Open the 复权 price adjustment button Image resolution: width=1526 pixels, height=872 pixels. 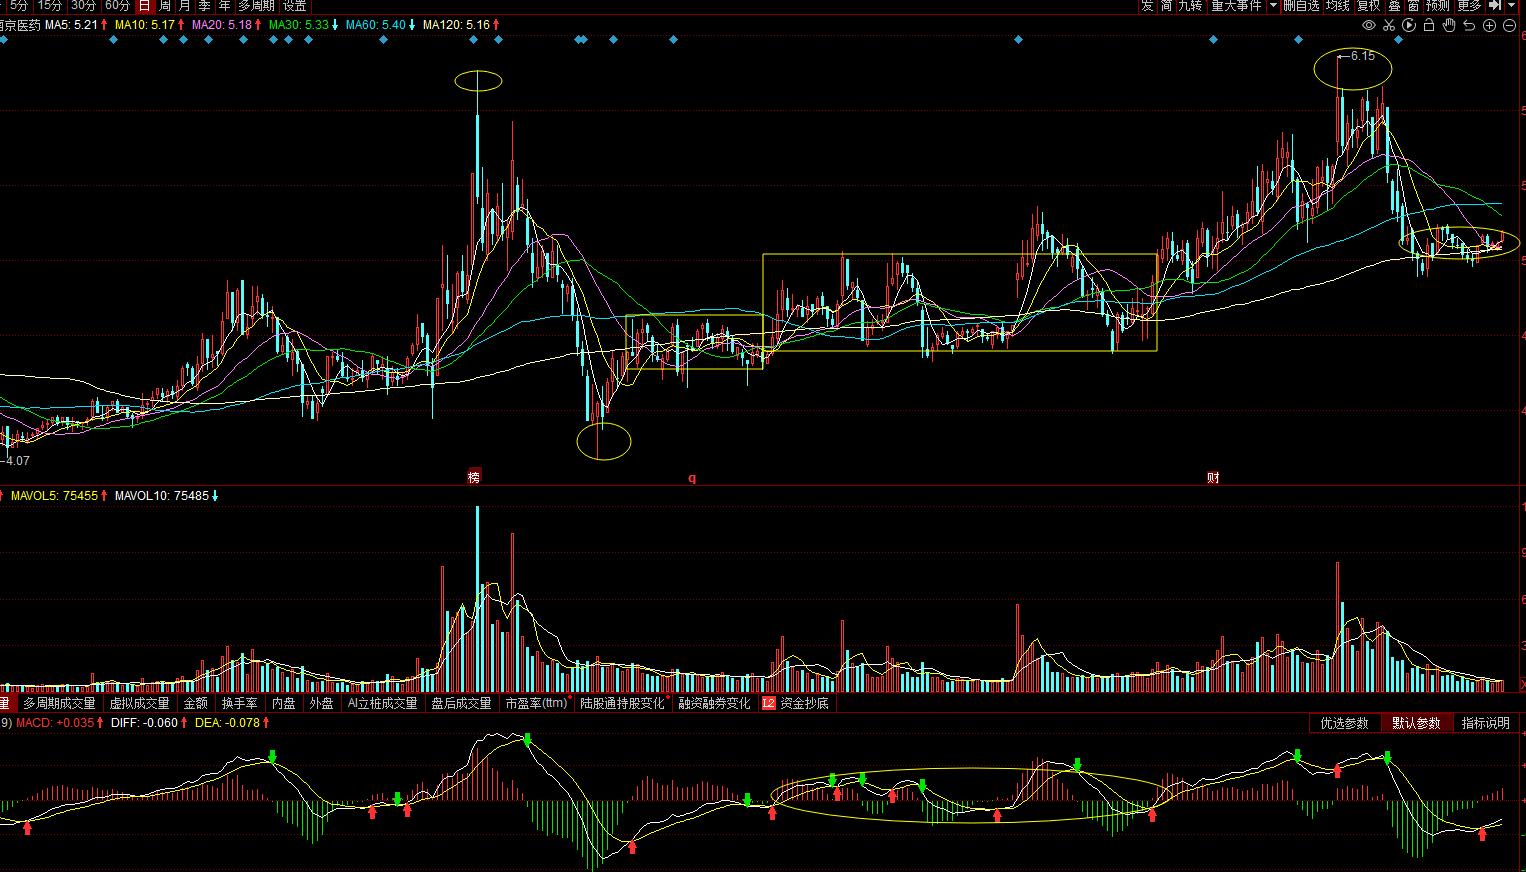click(1368, 6)
